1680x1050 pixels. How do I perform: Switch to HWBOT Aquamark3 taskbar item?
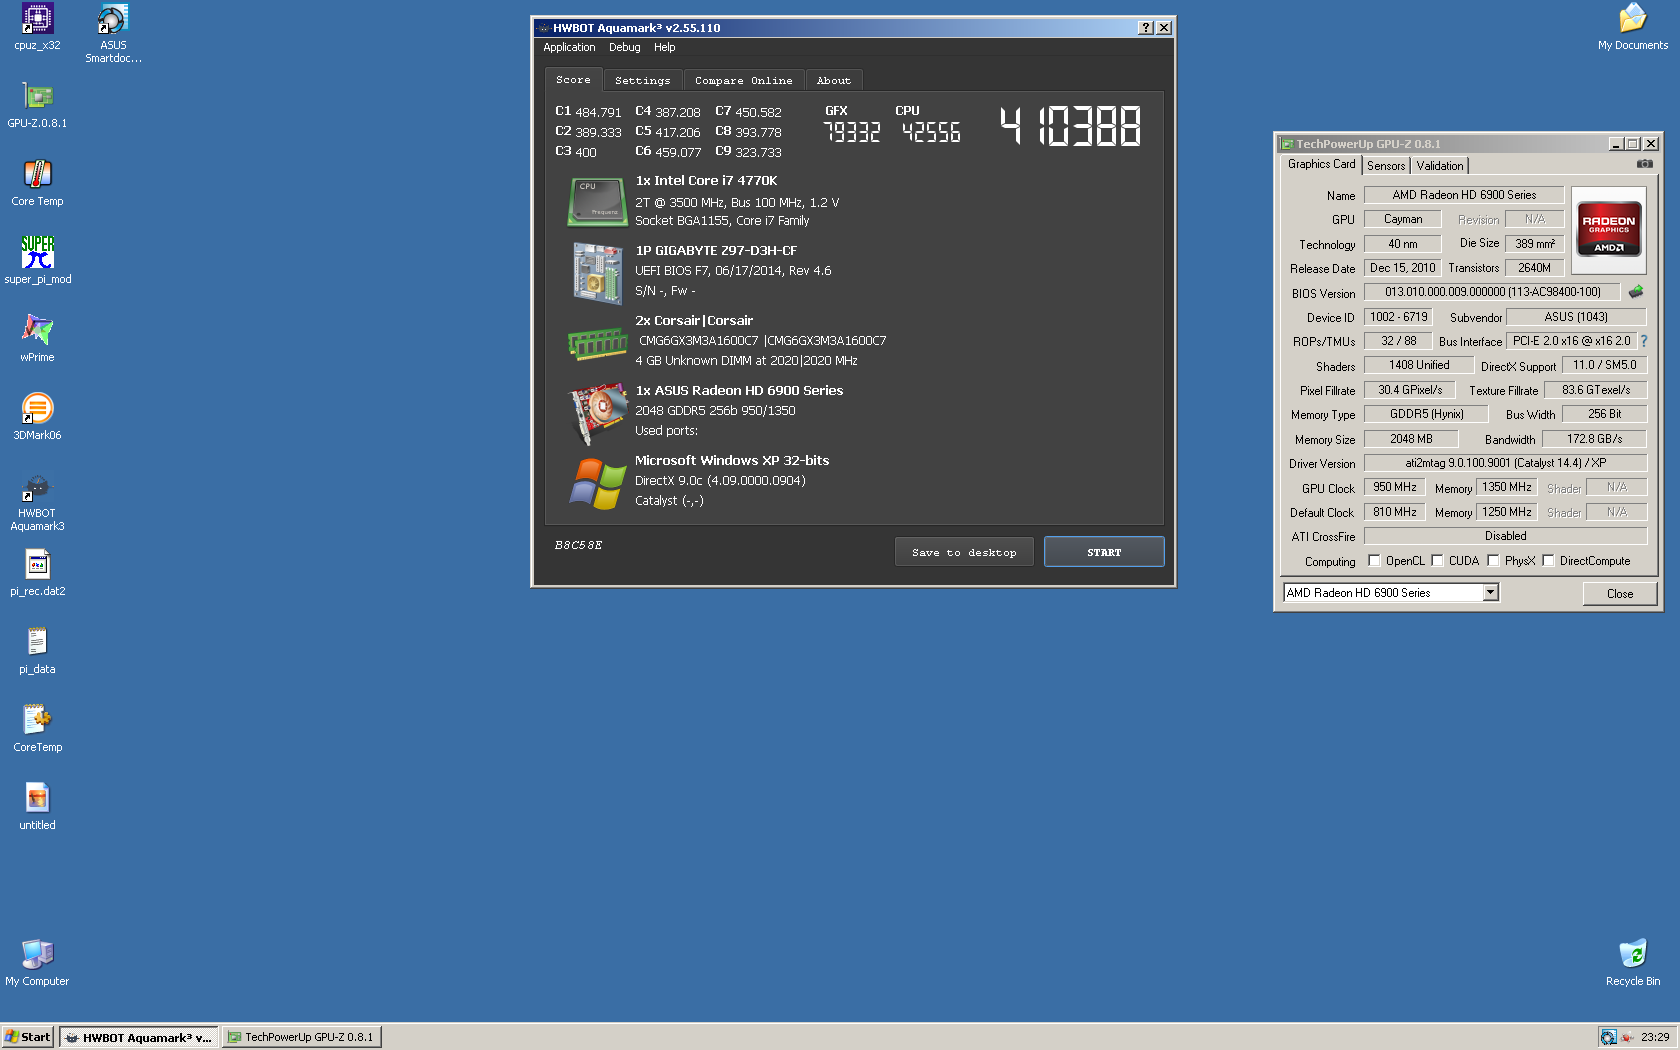pyautogui.click(x=138, y=1037)
